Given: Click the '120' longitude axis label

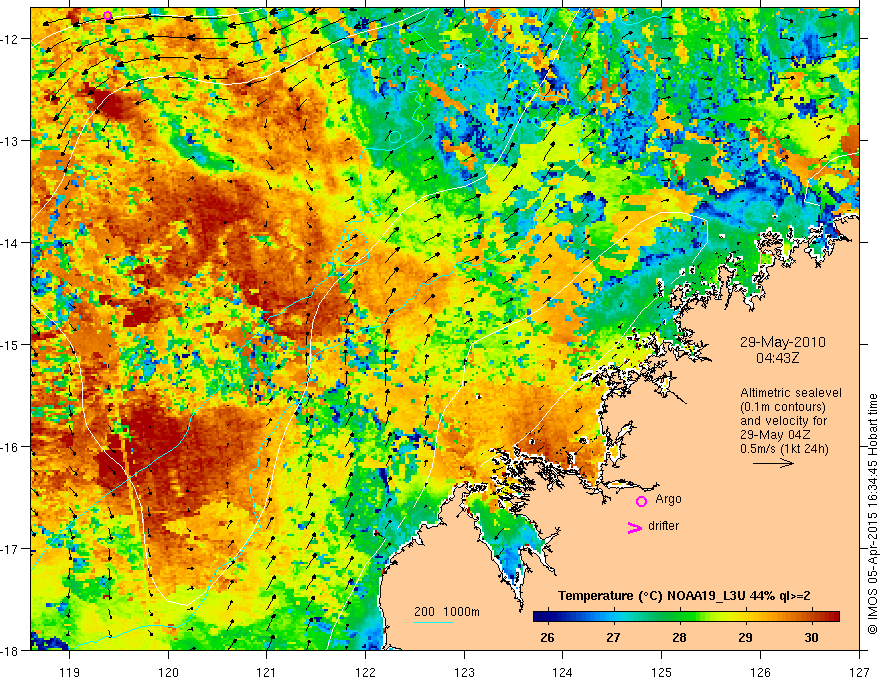Looking at the screenshot, I should click(168, 672).
